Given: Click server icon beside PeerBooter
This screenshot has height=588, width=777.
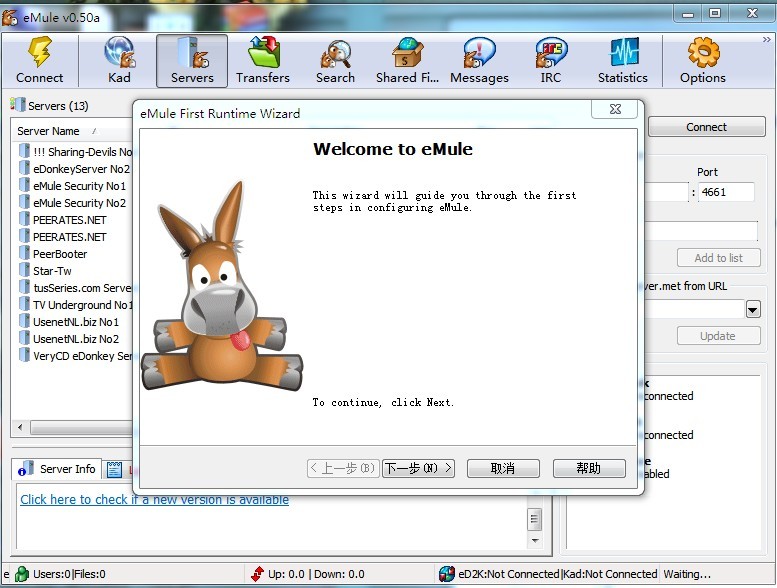Looking at the screenshot, I should (24, 253).
